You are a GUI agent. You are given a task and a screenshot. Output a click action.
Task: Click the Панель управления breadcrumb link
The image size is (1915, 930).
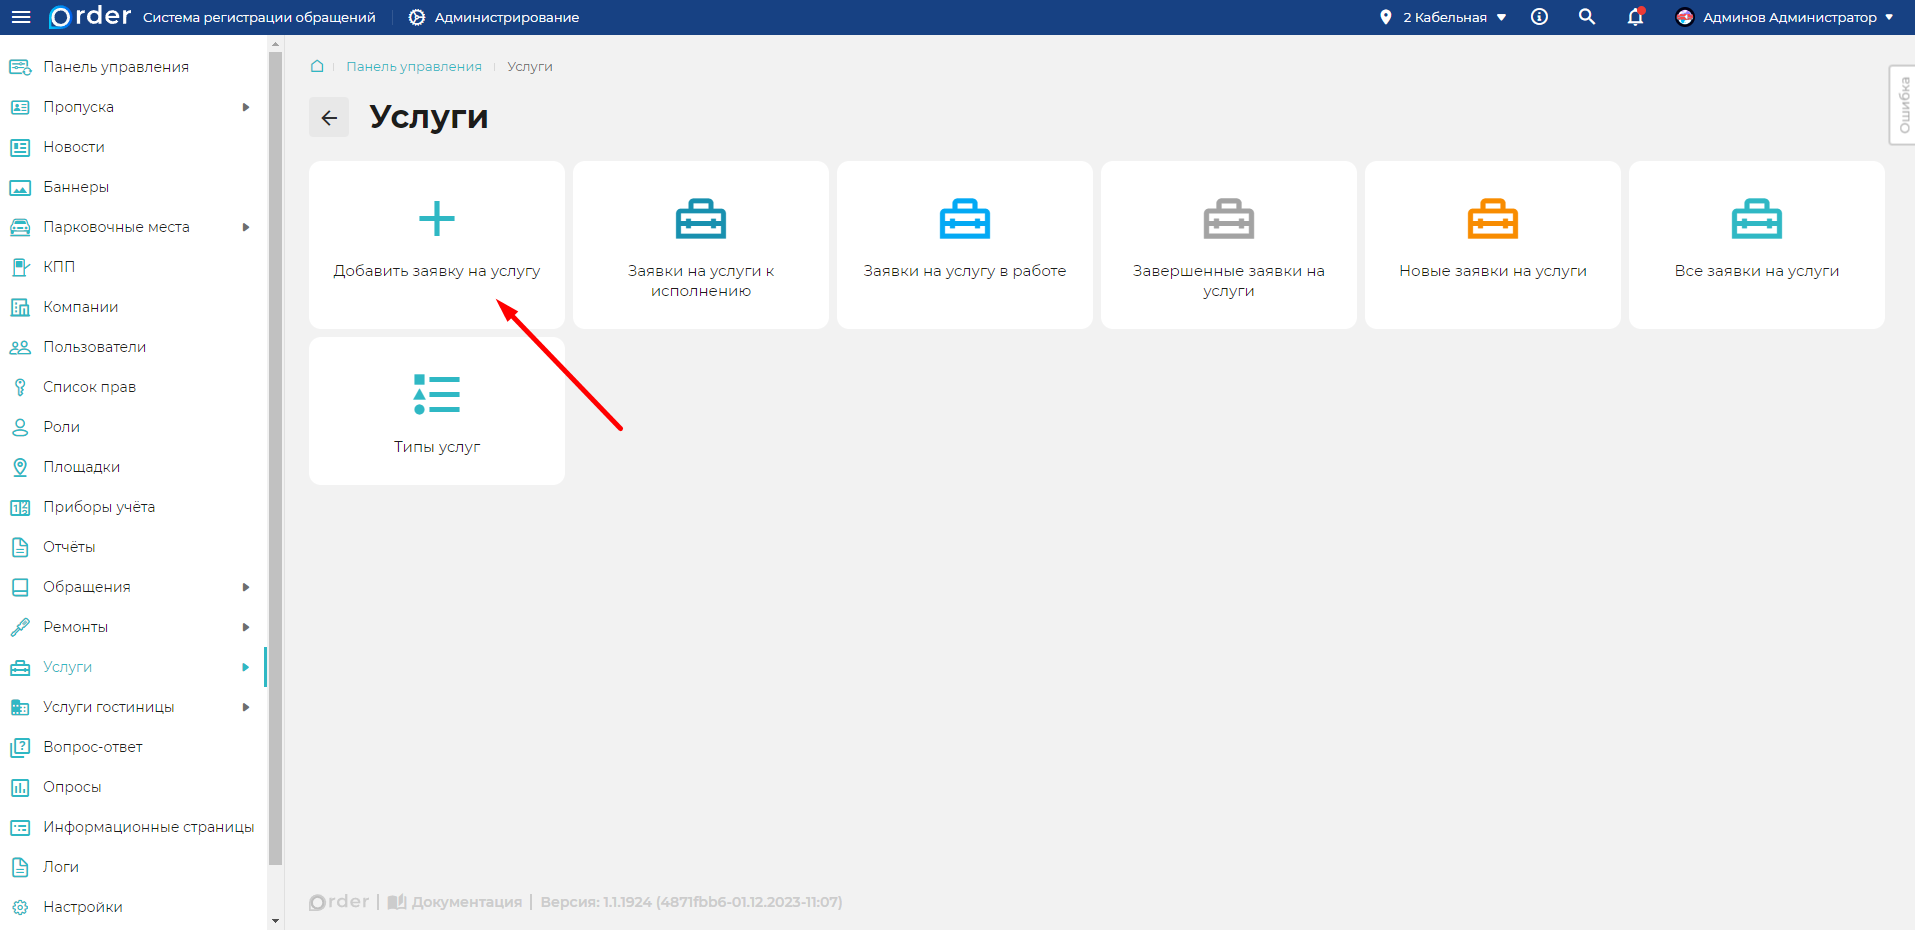413,66
